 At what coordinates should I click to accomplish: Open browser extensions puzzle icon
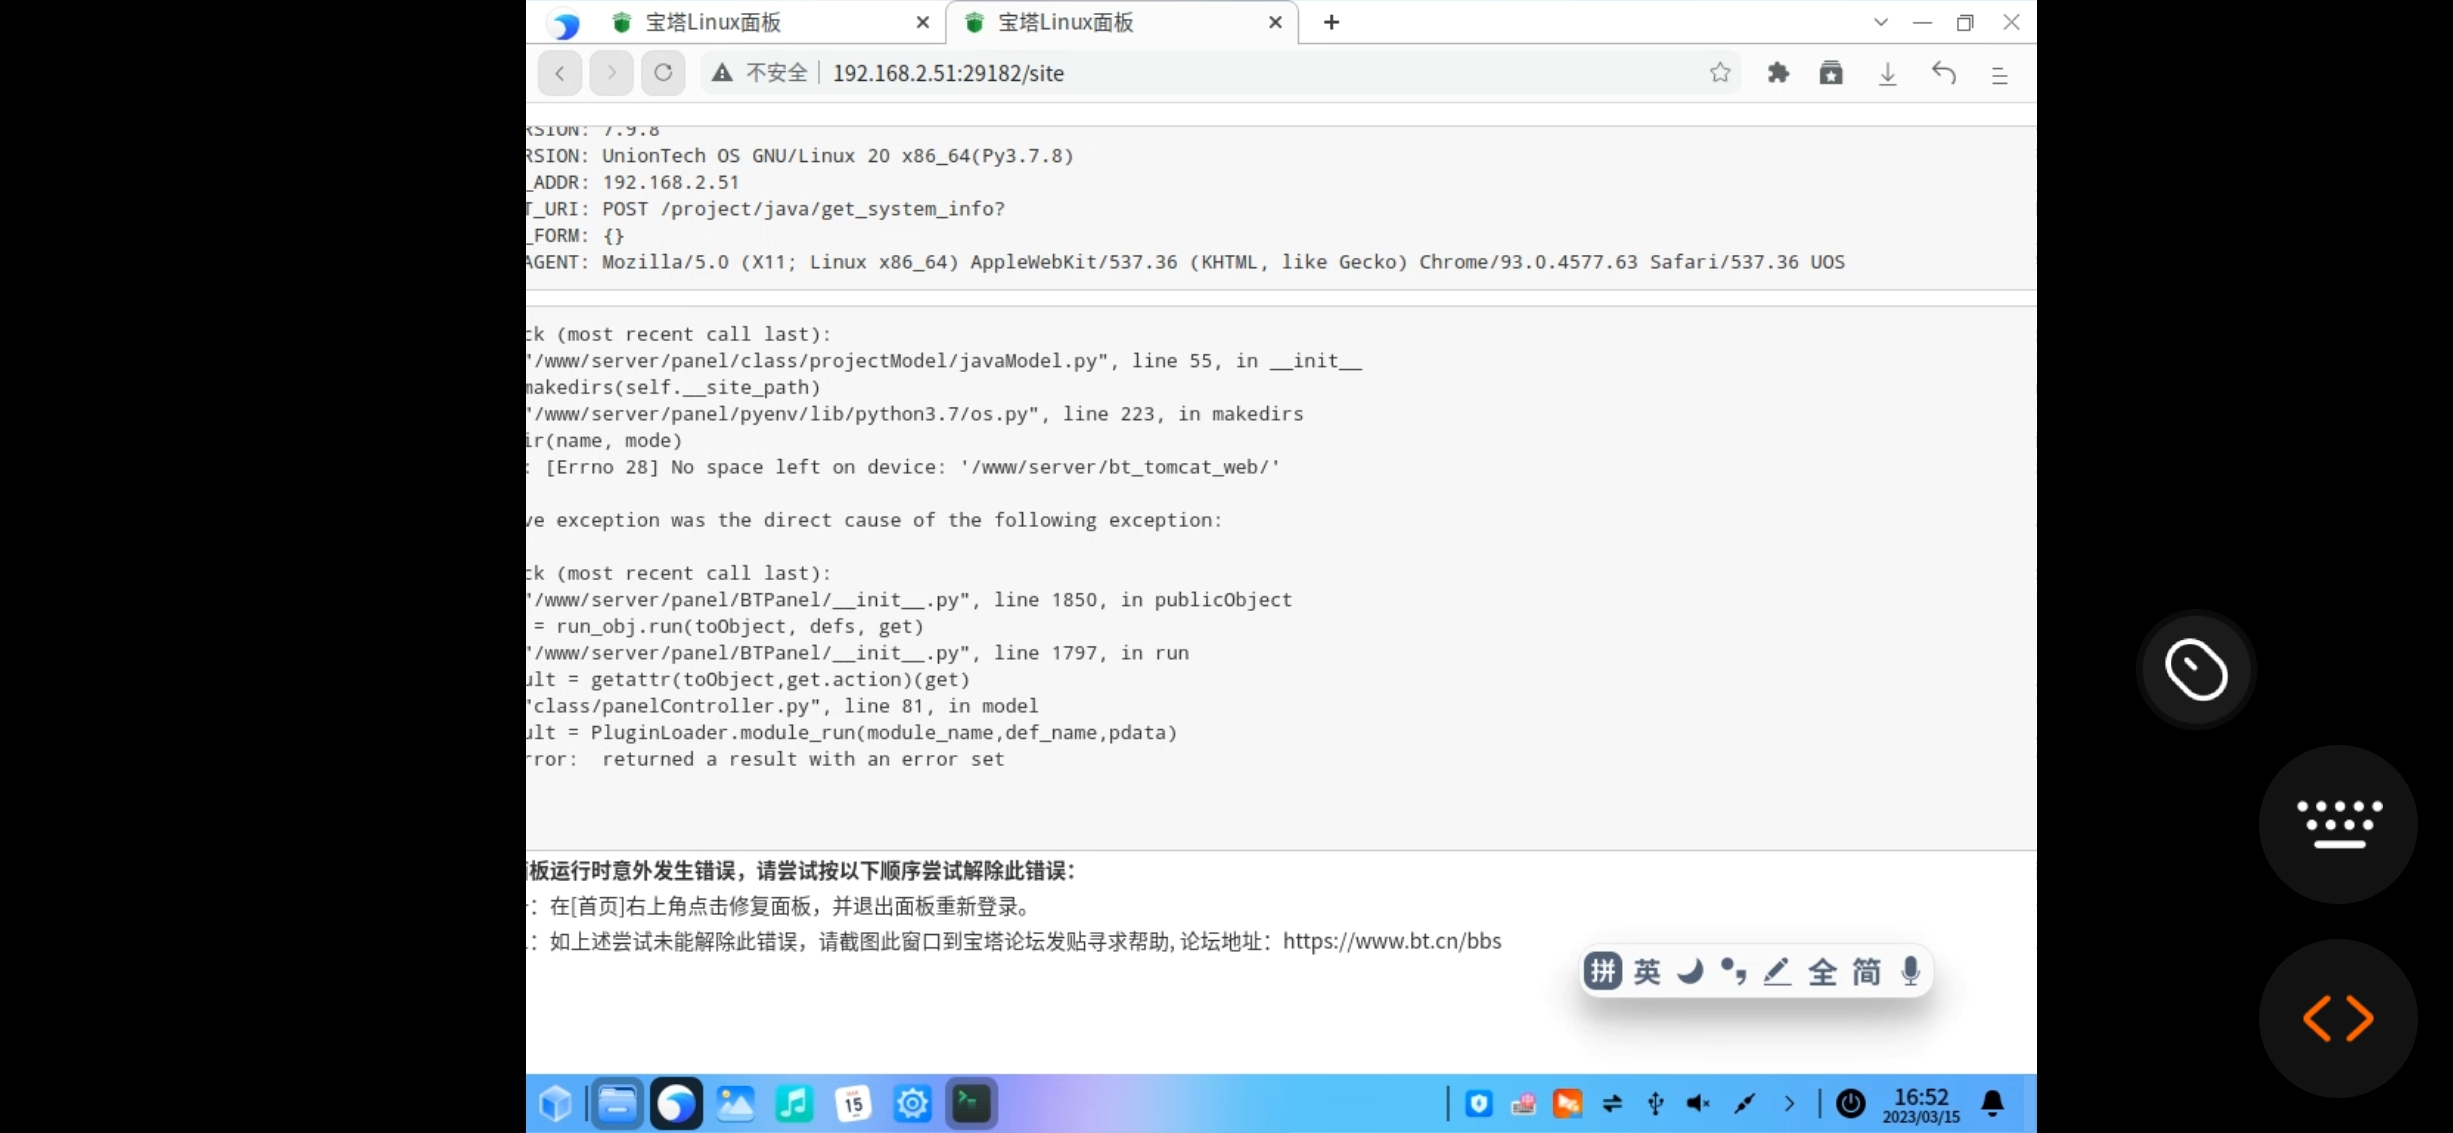pos(1777,73)
